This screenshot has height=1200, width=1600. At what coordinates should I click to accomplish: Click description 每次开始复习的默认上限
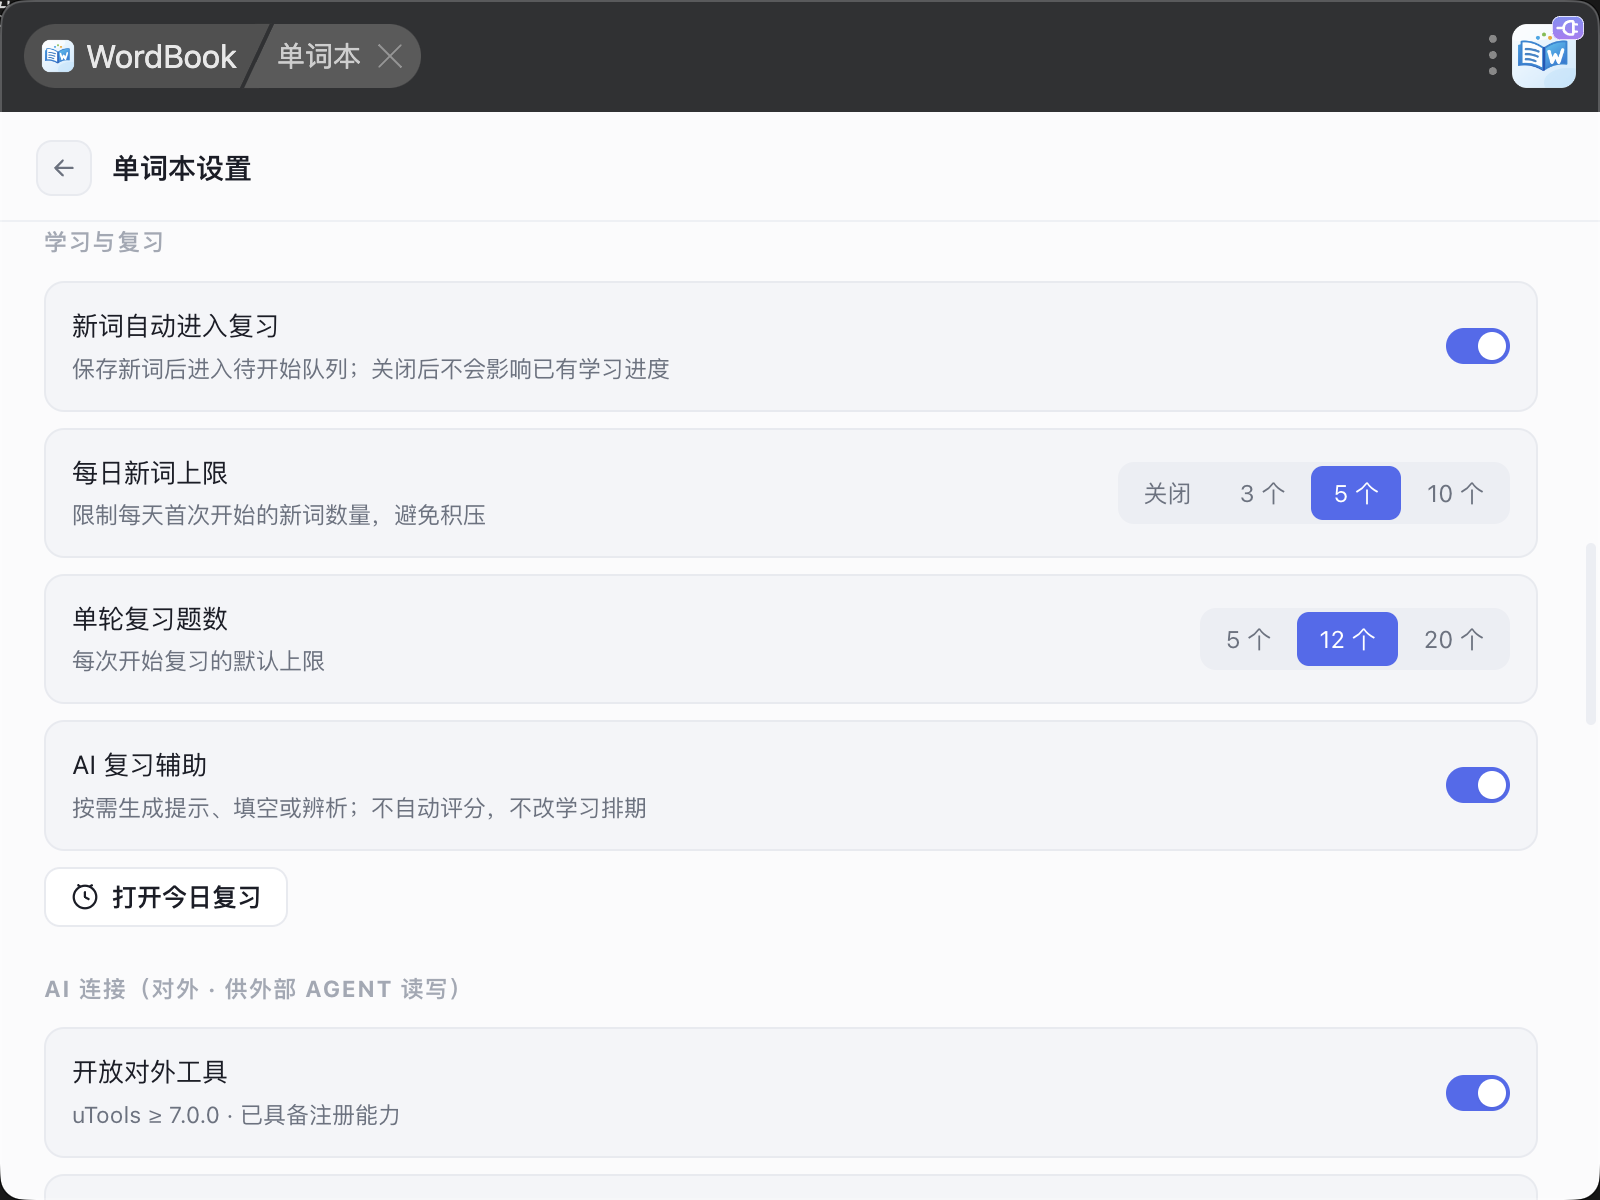(x=198, y=661)
